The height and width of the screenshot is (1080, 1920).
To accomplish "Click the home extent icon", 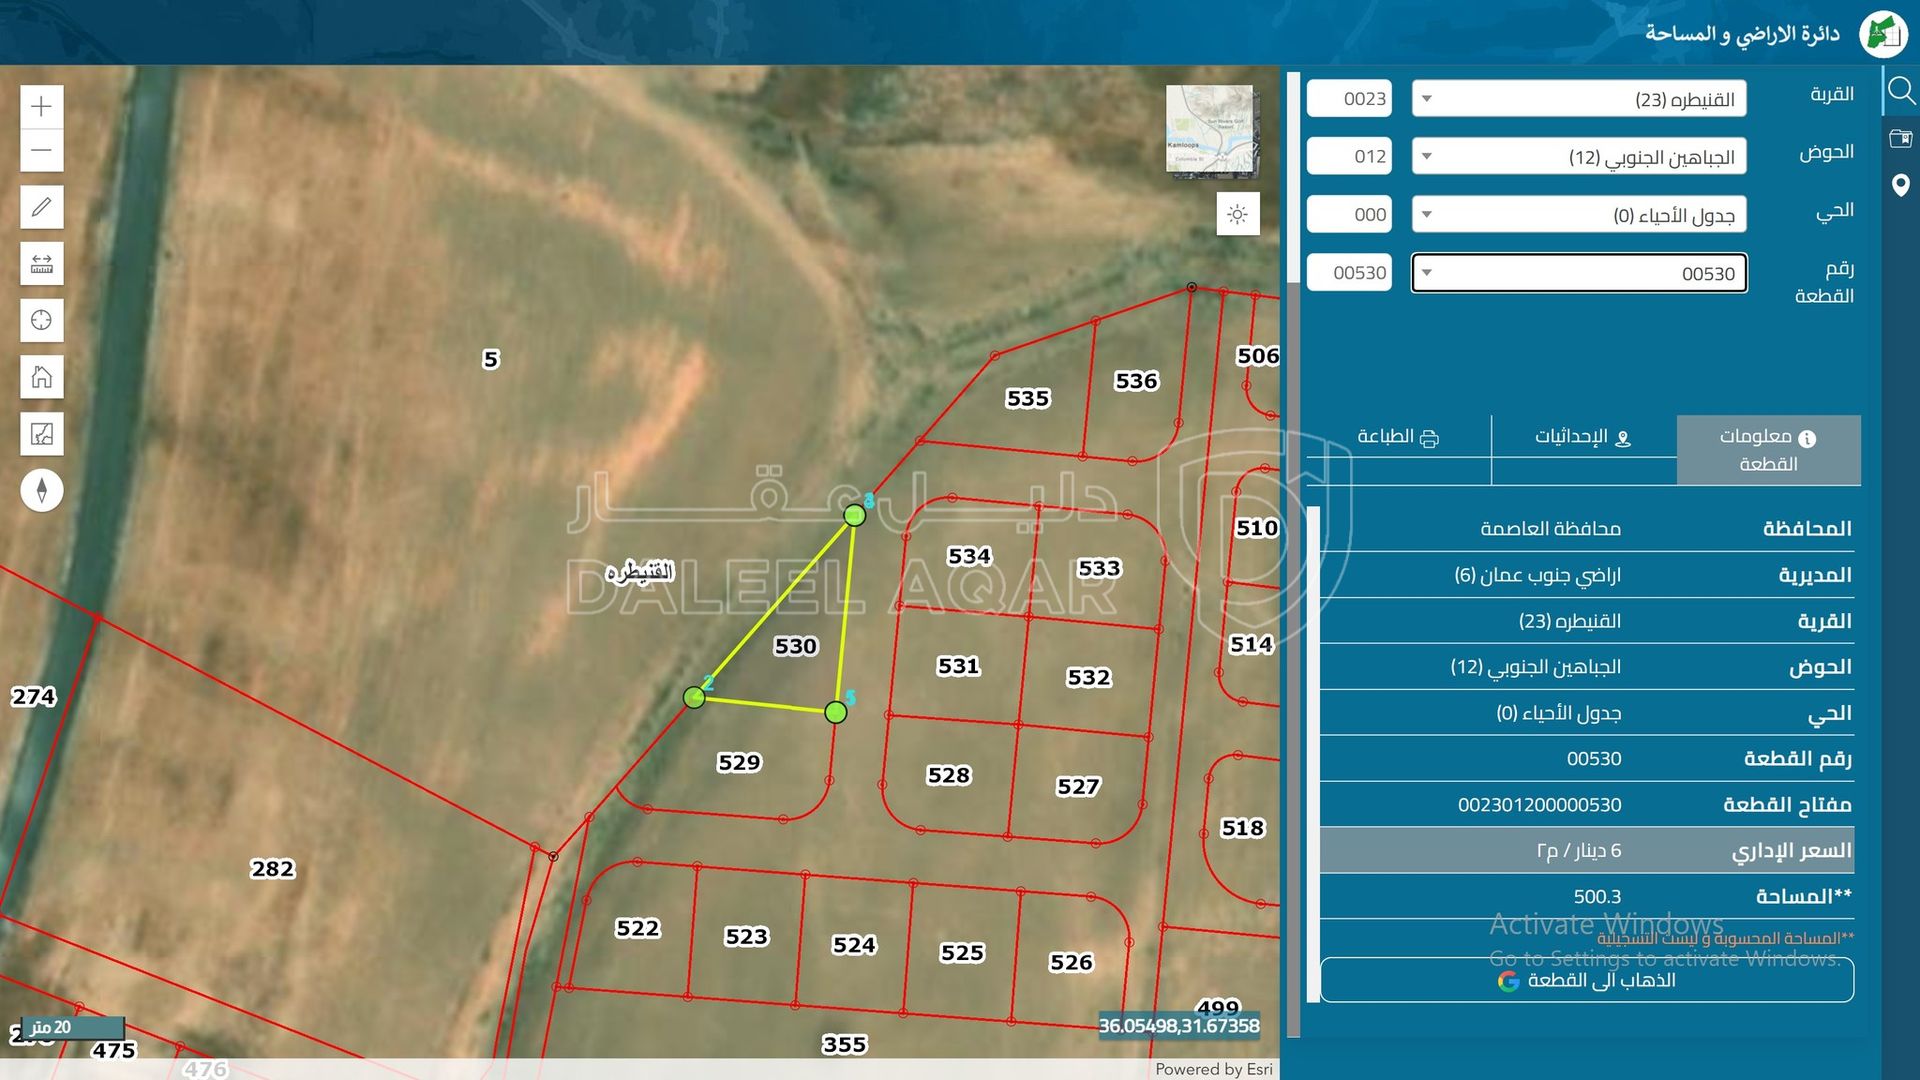I will [42, 377].
